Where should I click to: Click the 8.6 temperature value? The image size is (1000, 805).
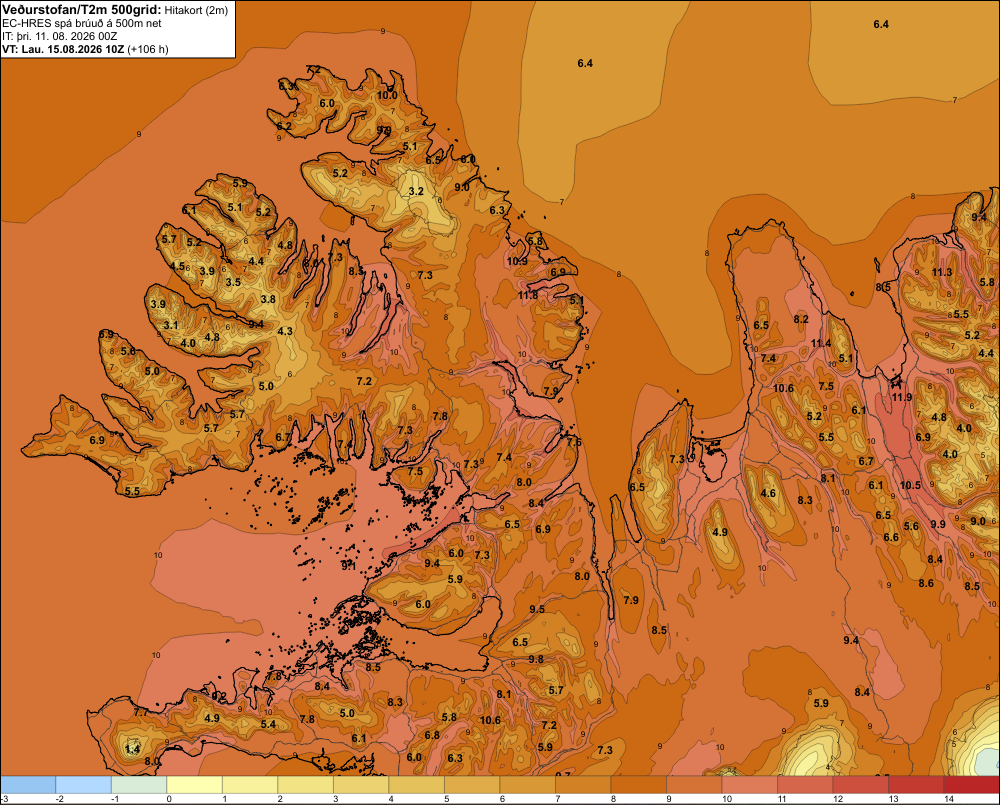coord(926,583)
